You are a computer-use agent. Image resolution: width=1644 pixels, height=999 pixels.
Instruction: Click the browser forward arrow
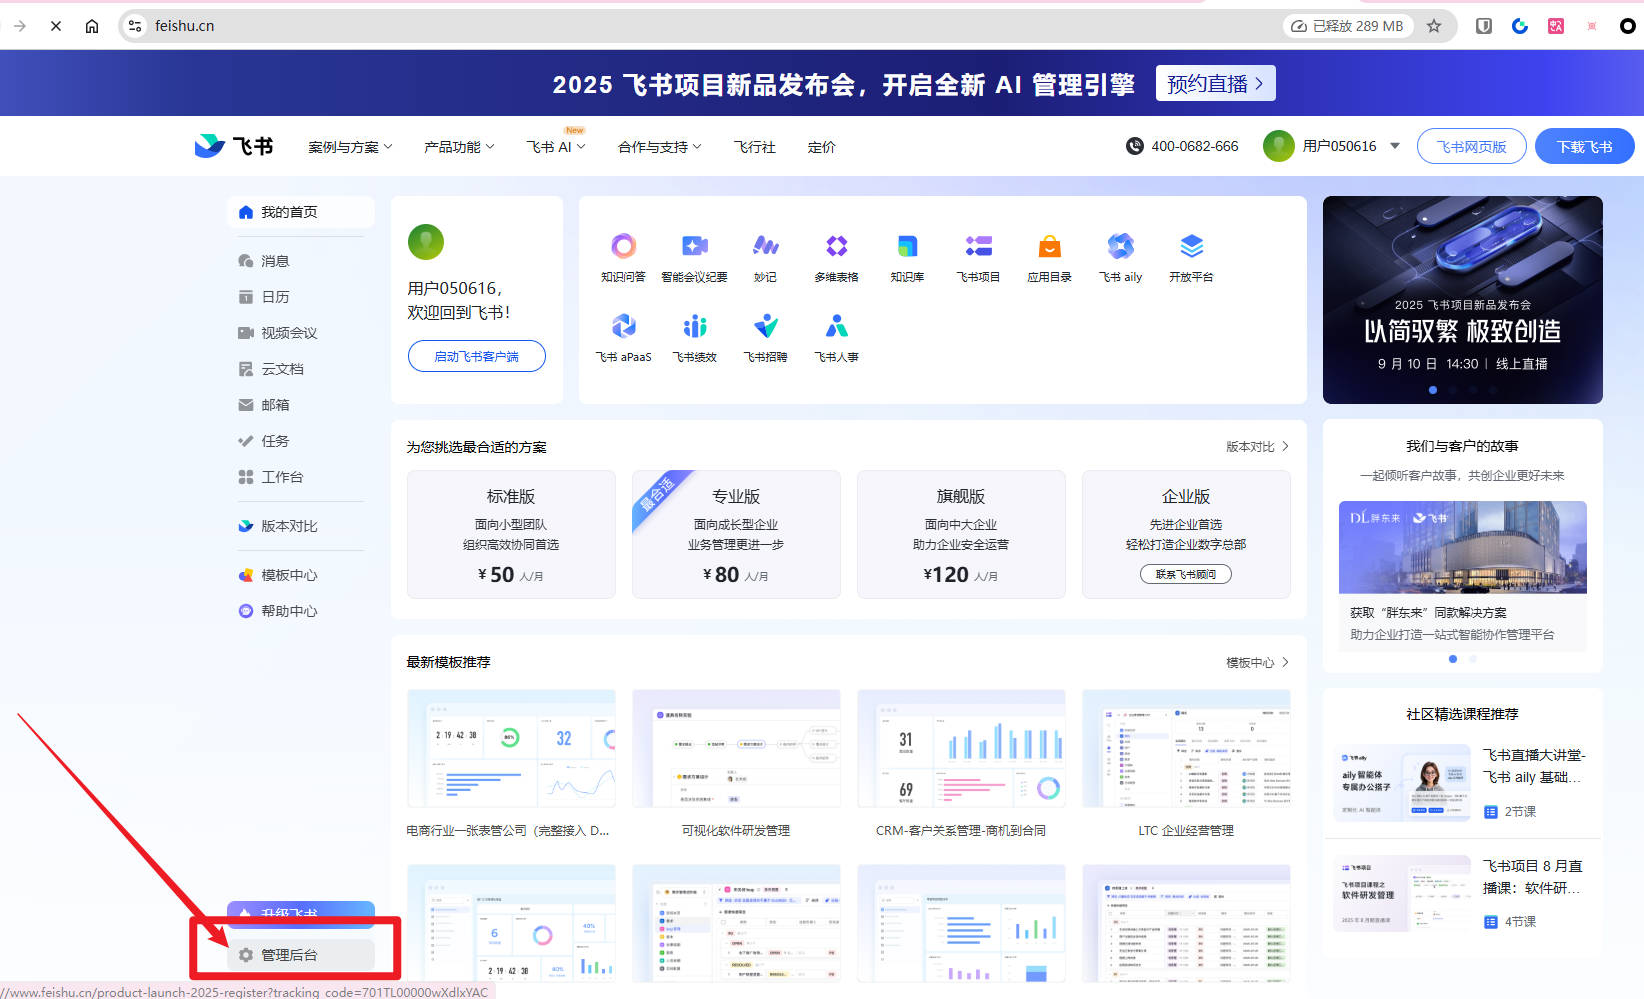click(20, 26)
